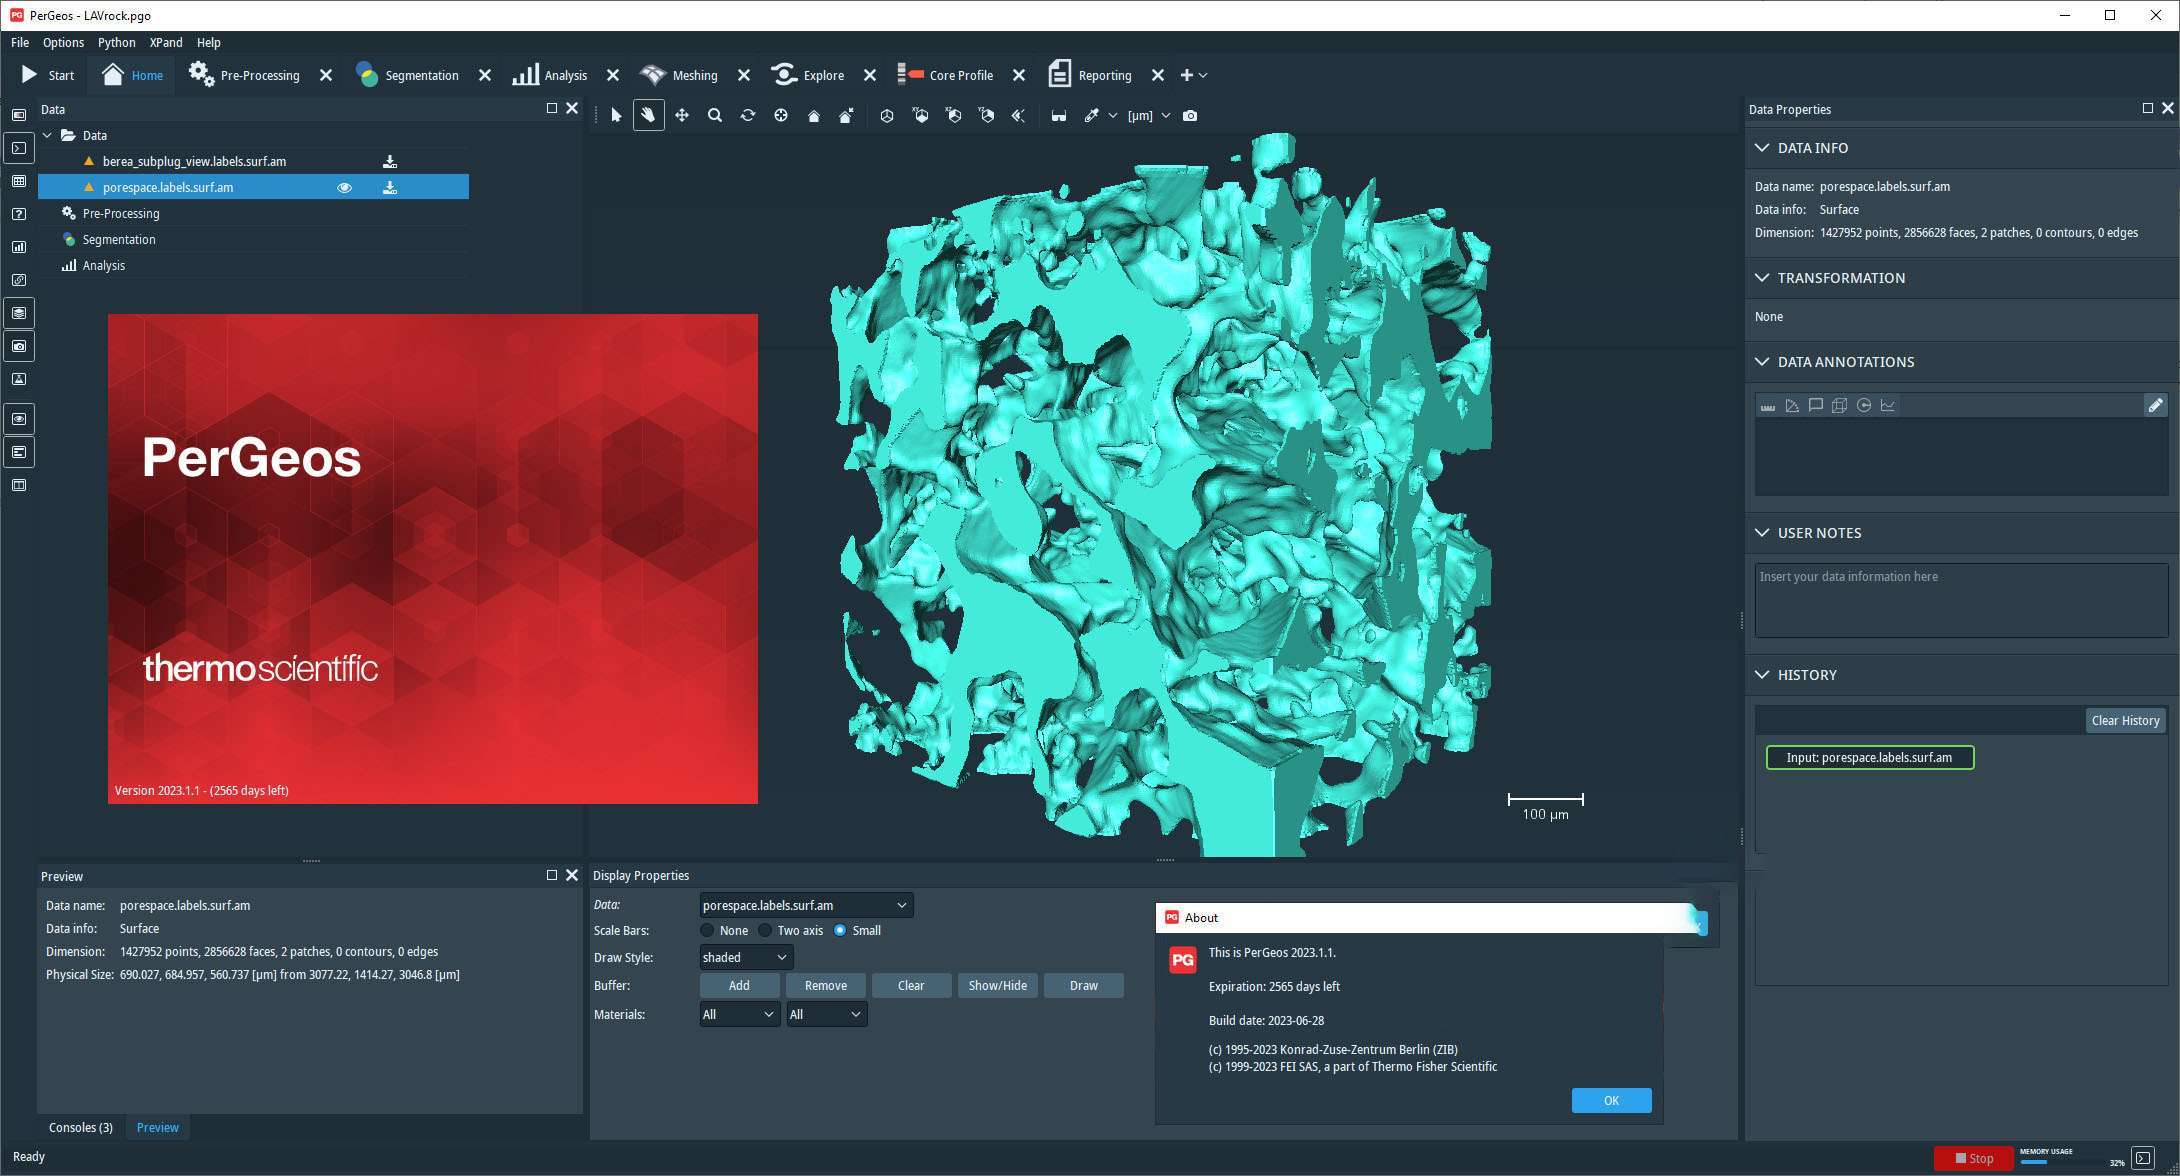Click into the User Notes text field
The image size is (2180, 1176).
click(1960, 600)
